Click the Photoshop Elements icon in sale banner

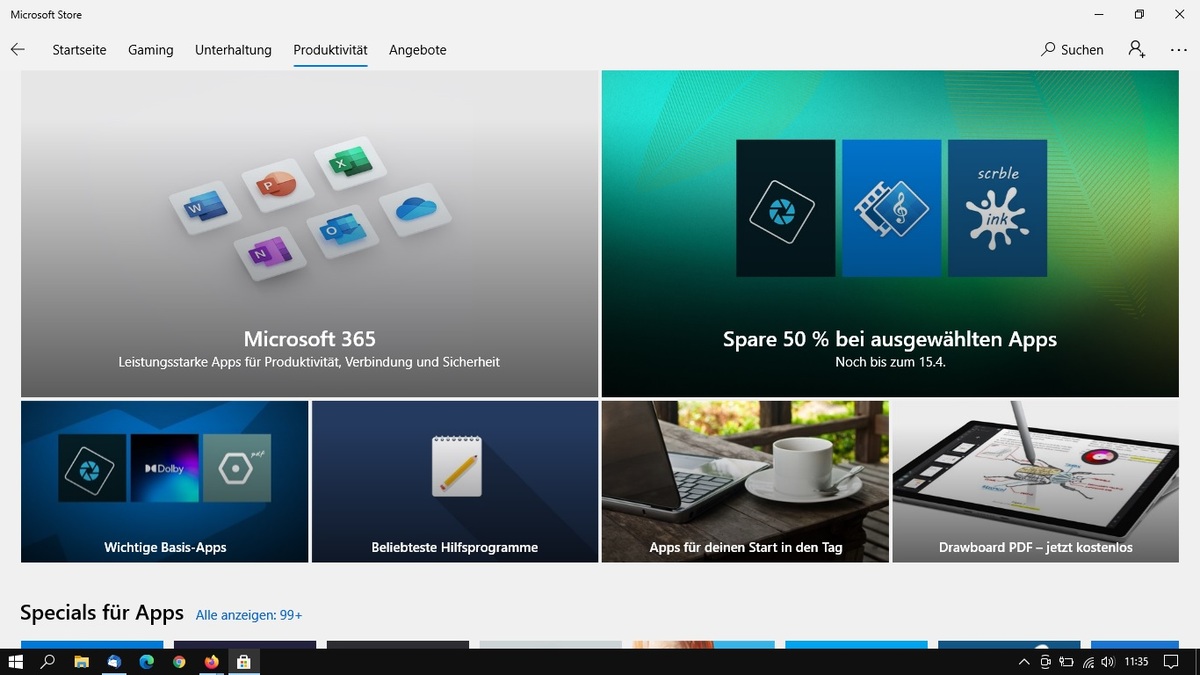pos(785,208)
